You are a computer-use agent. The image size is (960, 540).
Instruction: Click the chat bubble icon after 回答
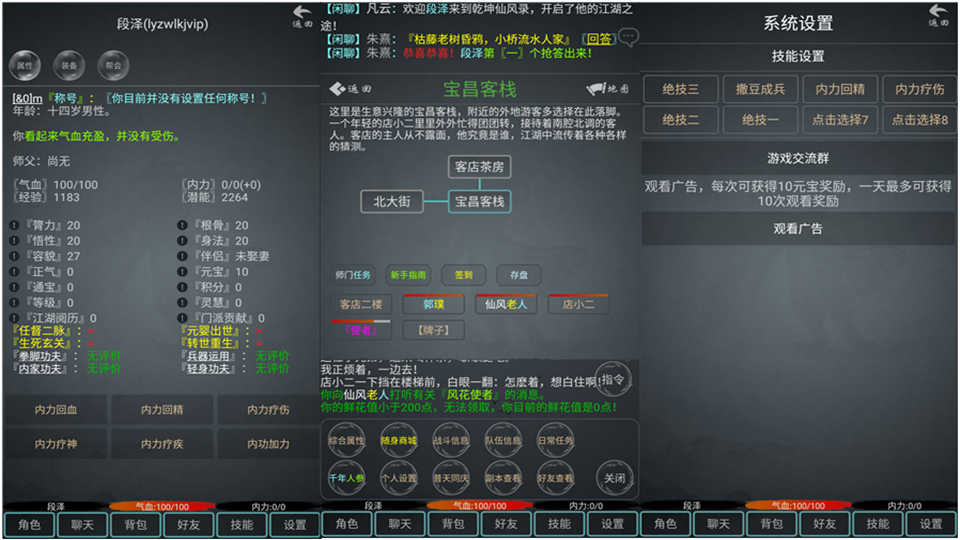pos(628,38)
